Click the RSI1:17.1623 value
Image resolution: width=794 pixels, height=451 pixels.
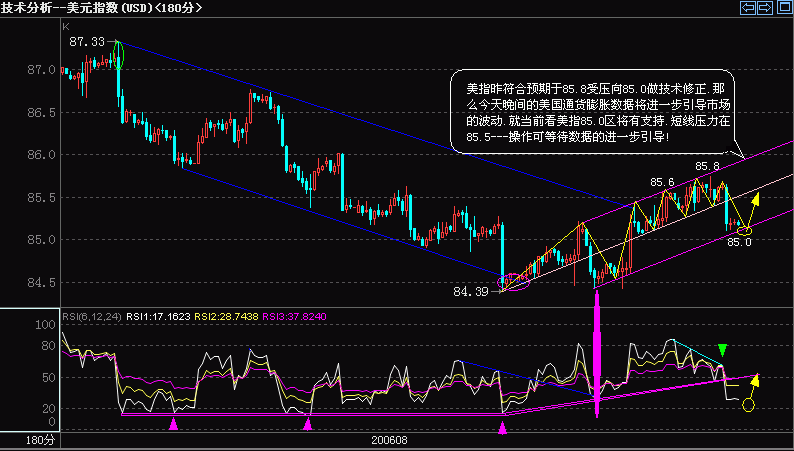158,316
